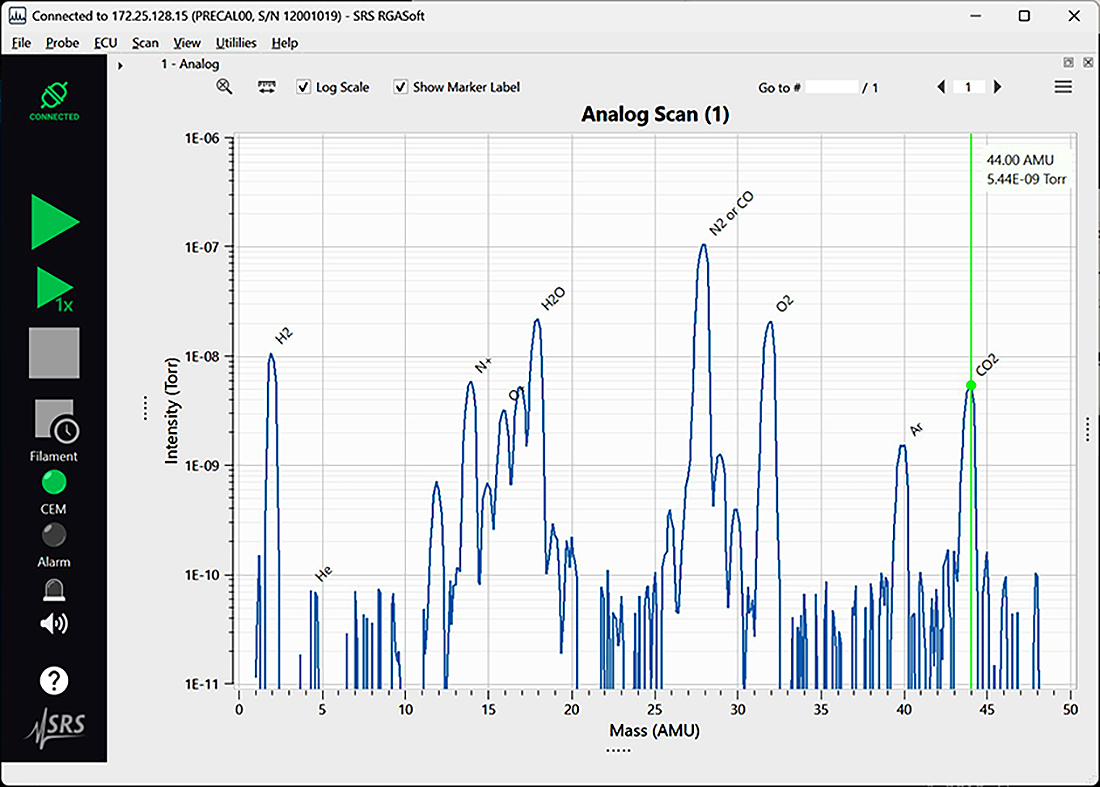Run a single scan with 1x button
Screen dimensions: 1100x787
click(55, 288)
